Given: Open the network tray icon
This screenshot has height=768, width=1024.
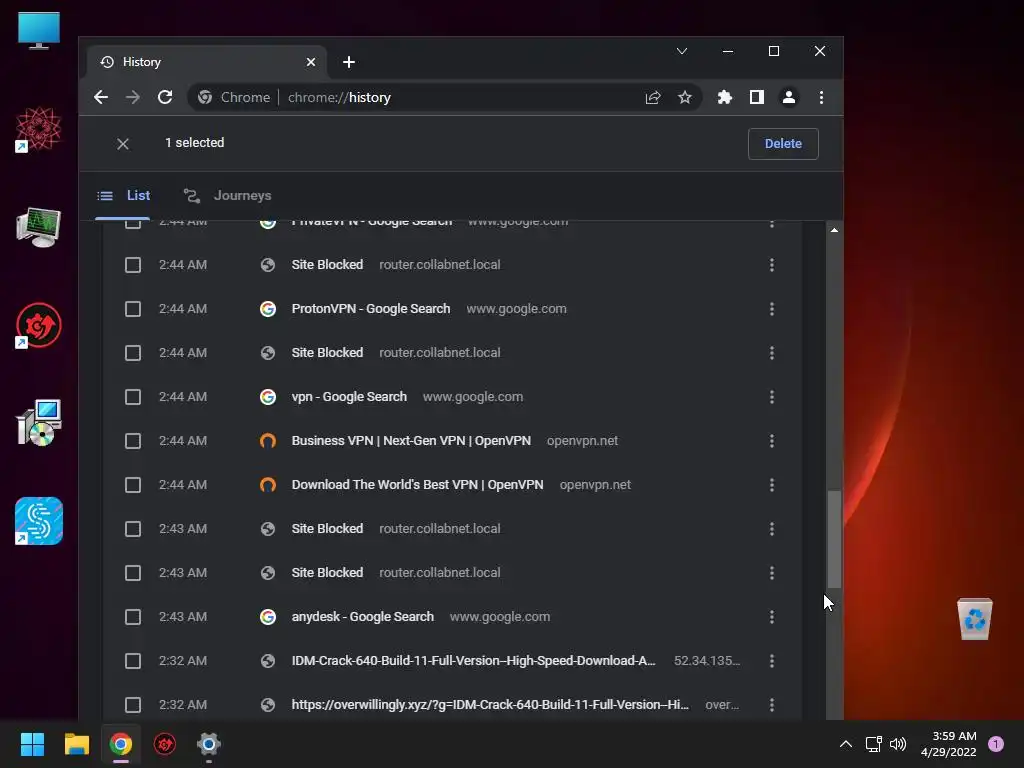Looking at the screenshot, I should click(873, 744).
